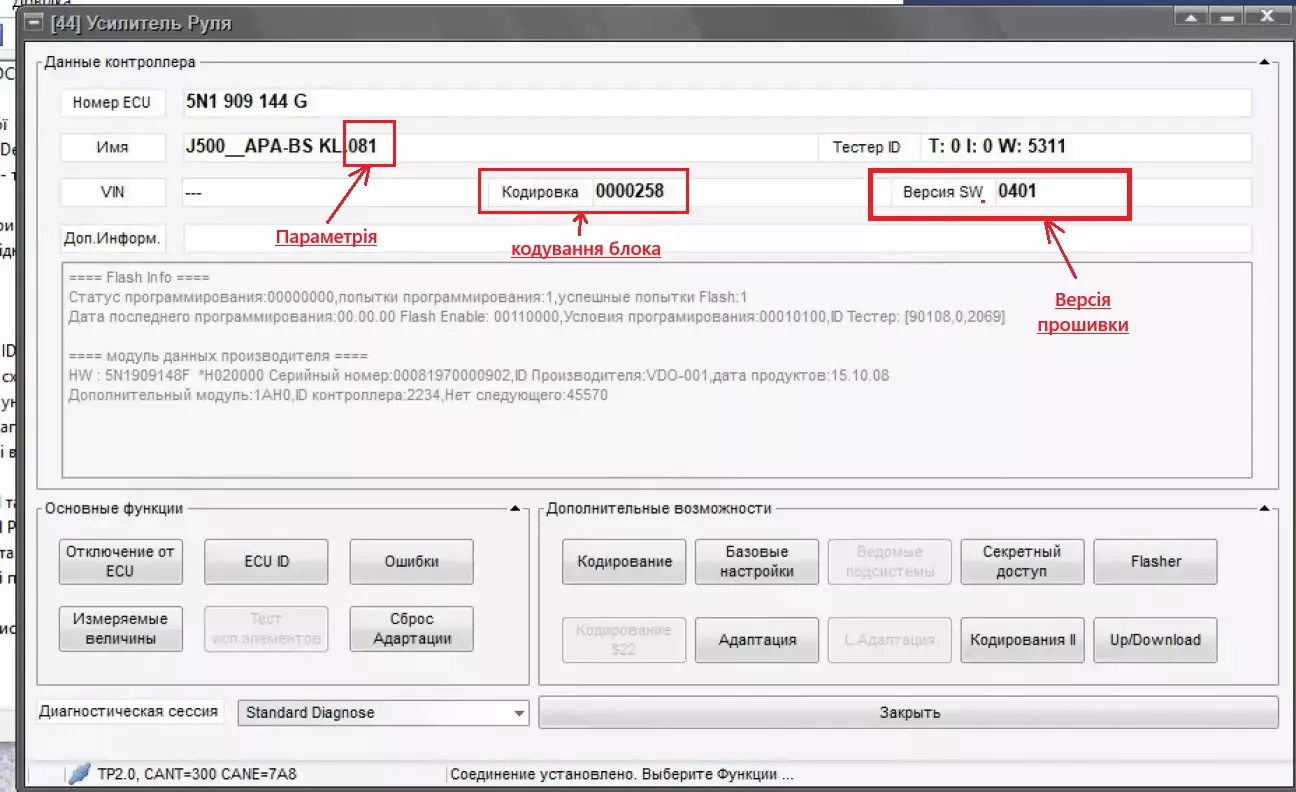Collapse the Данные контроллера panel
Viewport: 1296px width, 792px height.
pos(1264,62)
